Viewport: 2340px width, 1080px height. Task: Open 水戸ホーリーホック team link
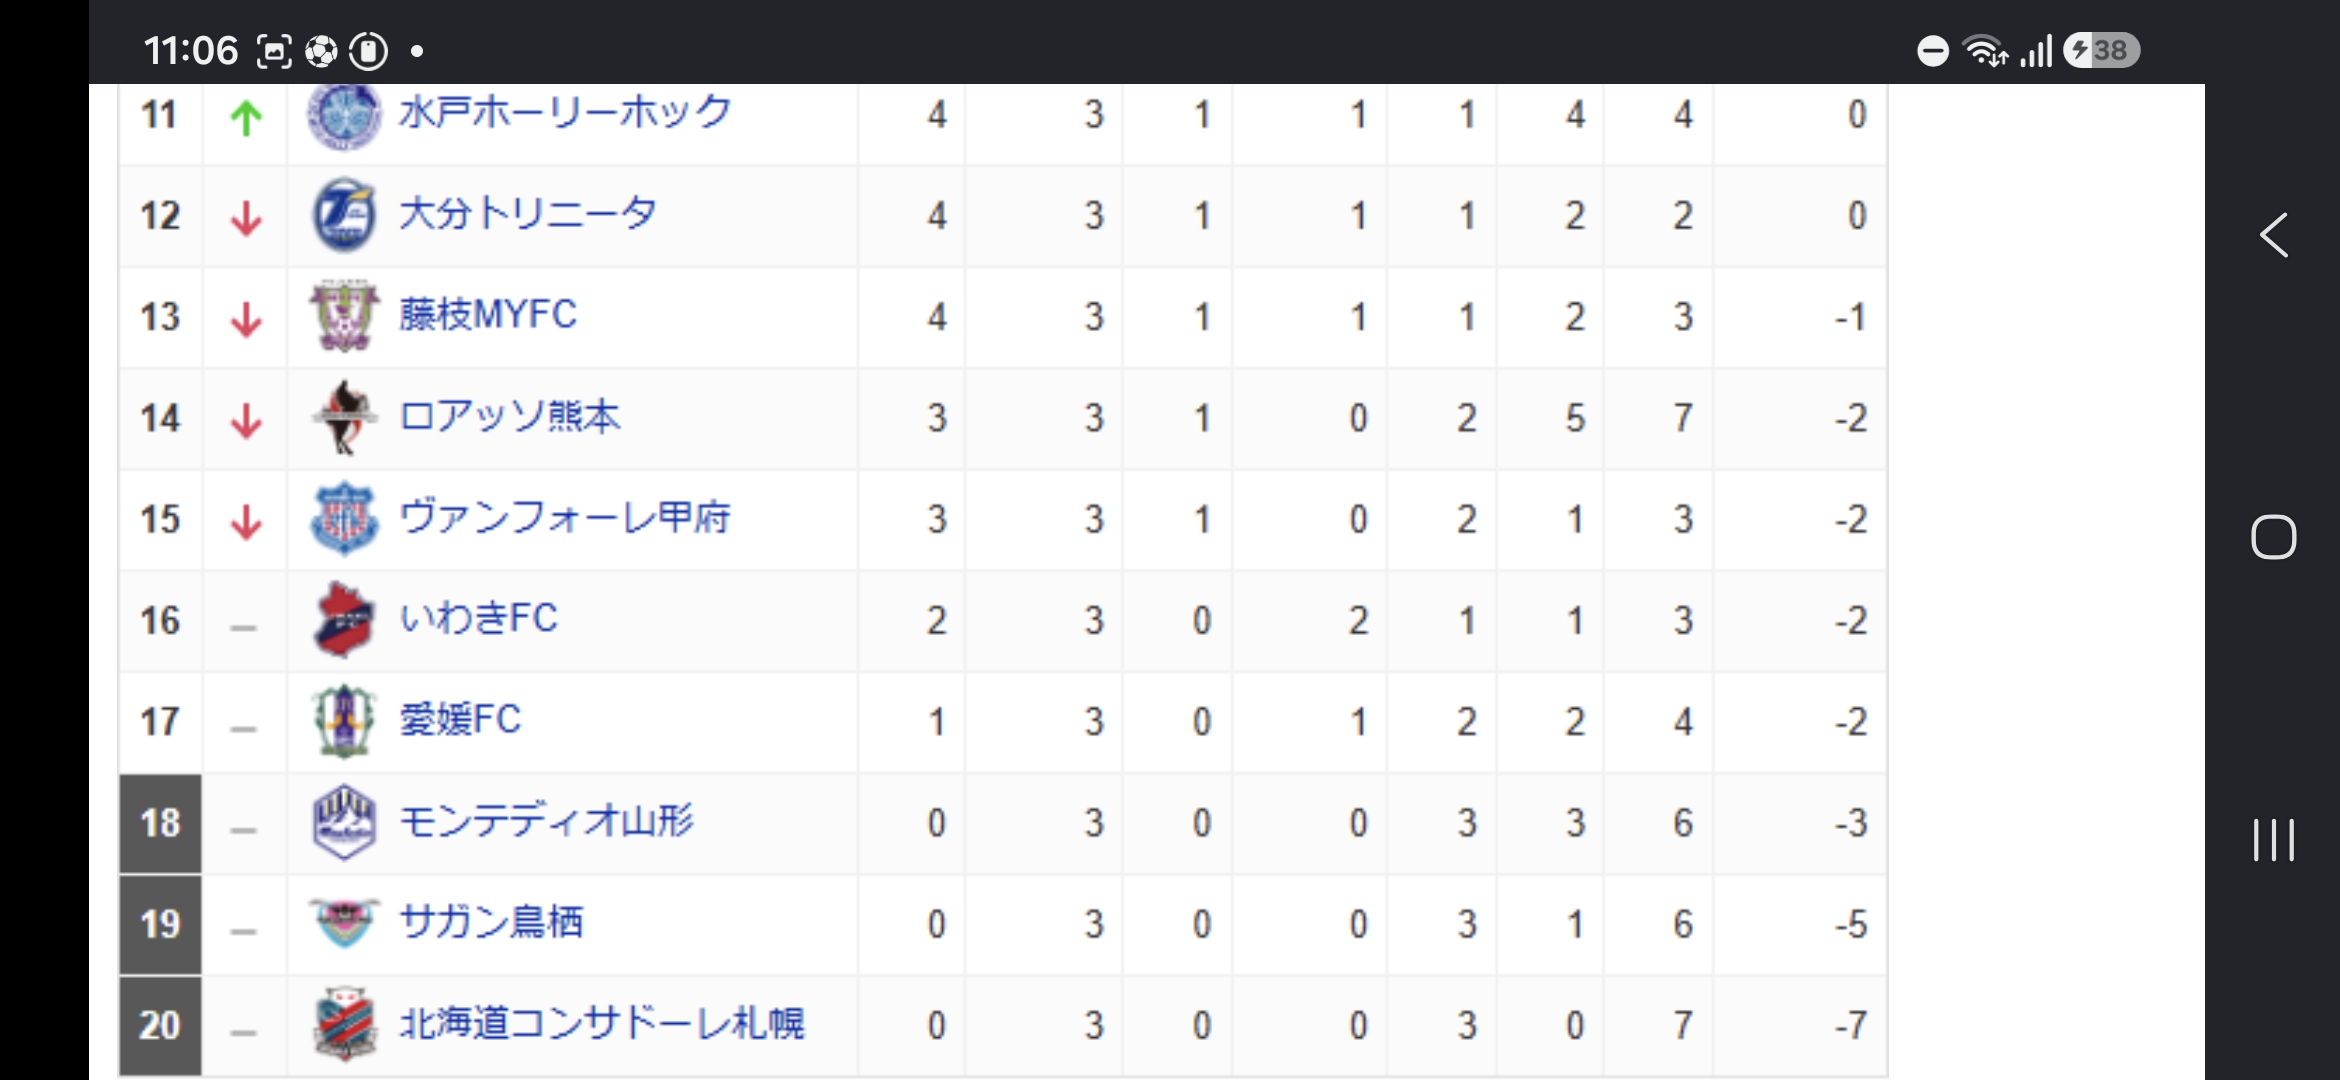click(565, 112)
